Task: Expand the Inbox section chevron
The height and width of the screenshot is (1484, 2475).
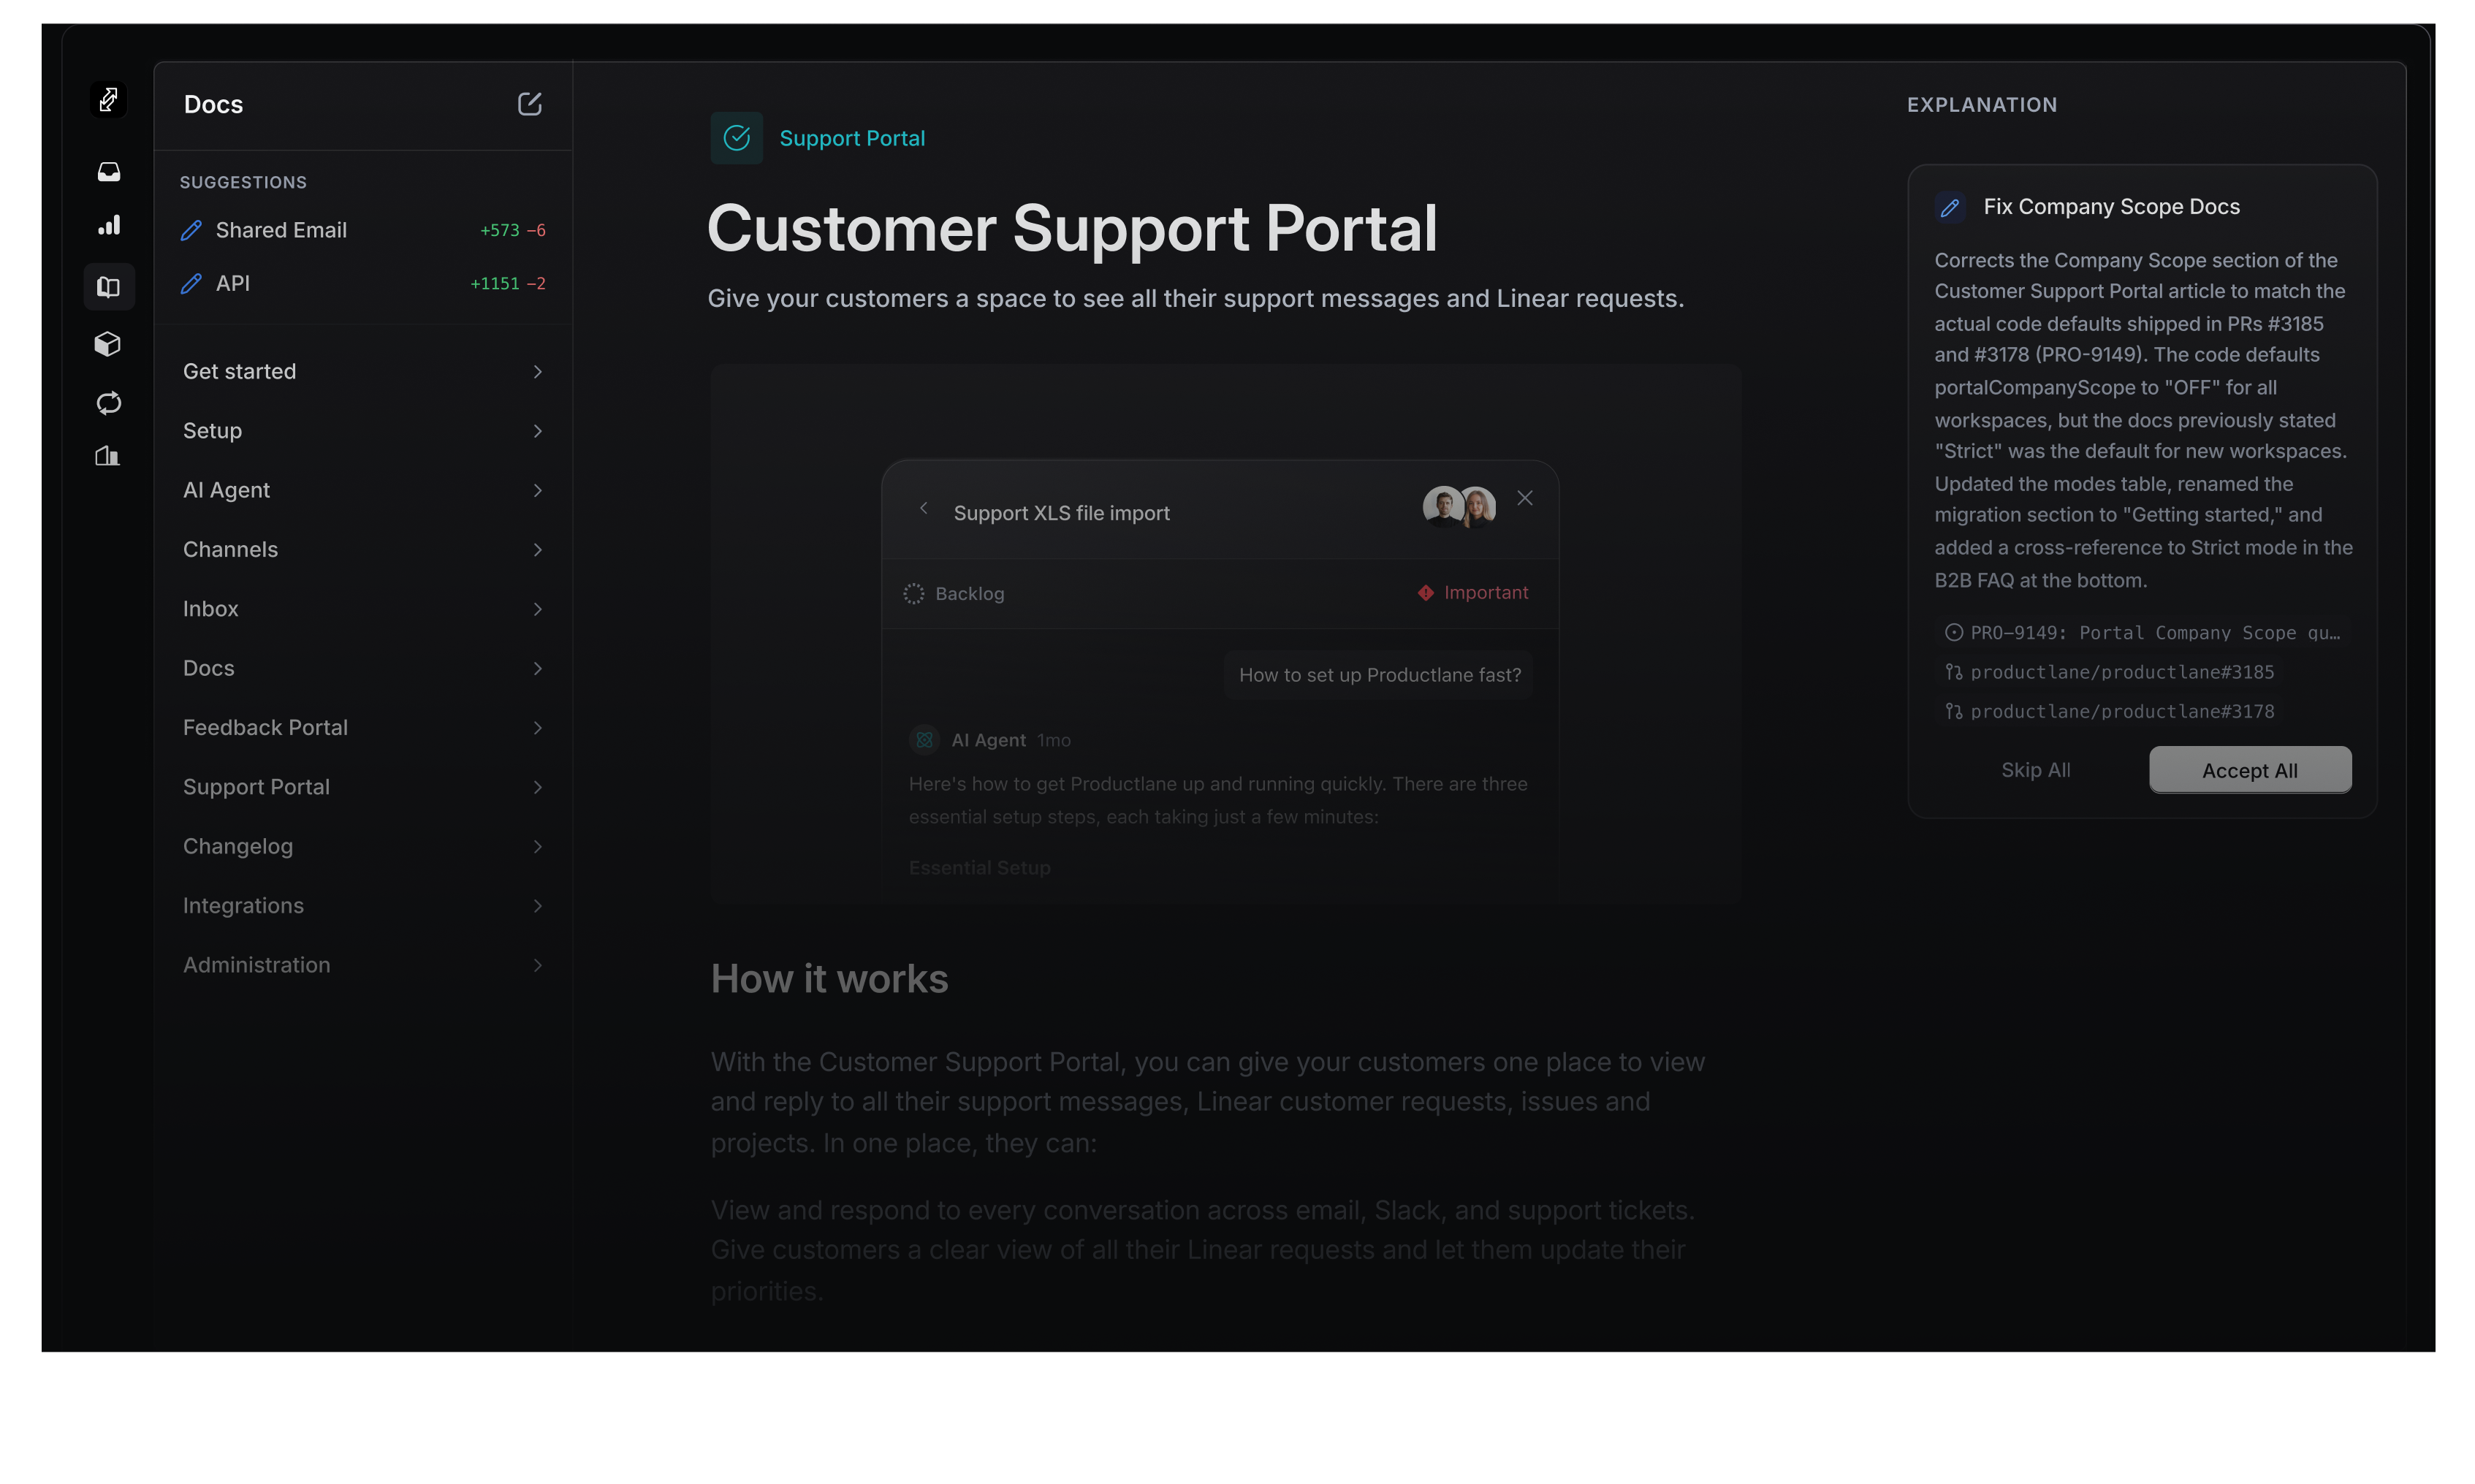Action: pyautogui.click(x=537, y=609)
